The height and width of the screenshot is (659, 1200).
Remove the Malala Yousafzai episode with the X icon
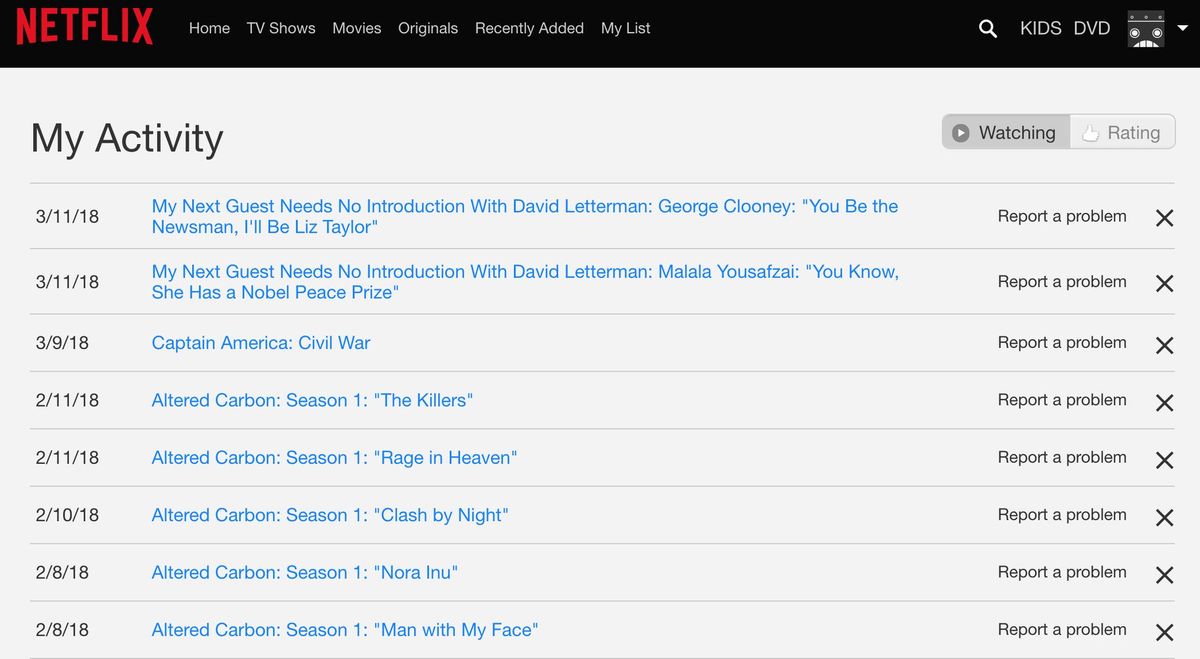coord(1164,283)
